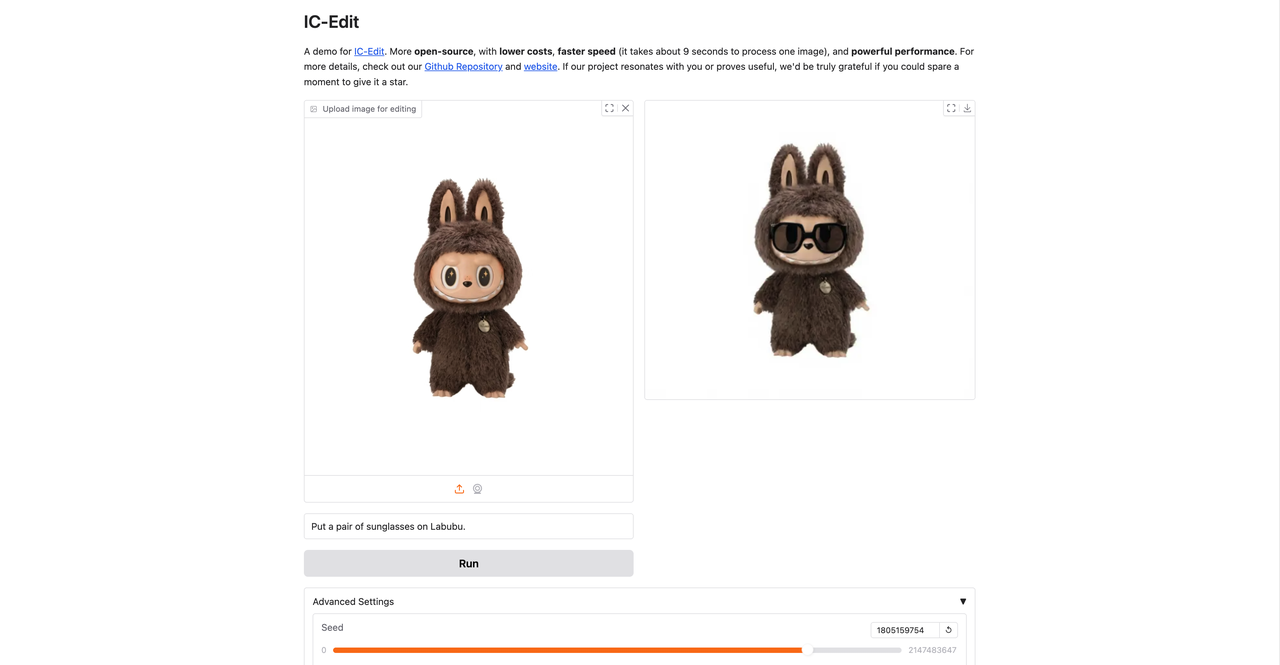Click the Seed number input box

click(905, 630)
